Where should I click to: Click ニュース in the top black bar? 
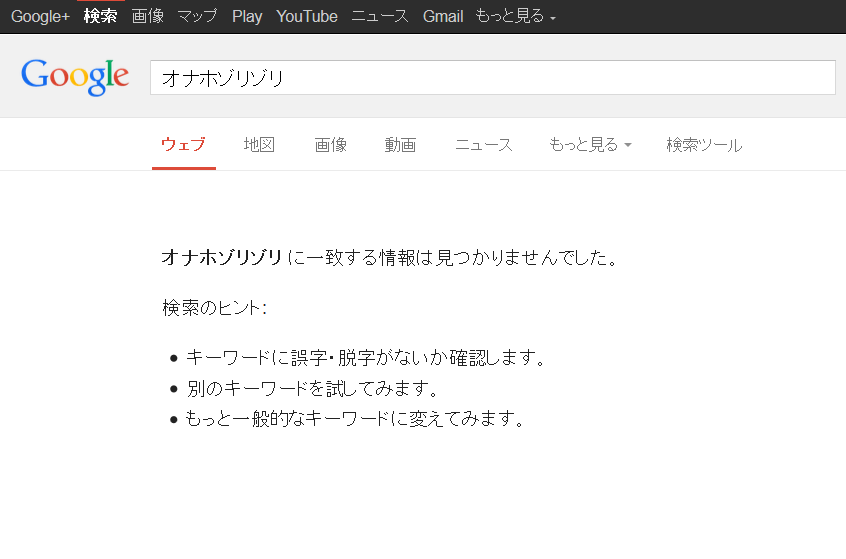tap(380, 16)
